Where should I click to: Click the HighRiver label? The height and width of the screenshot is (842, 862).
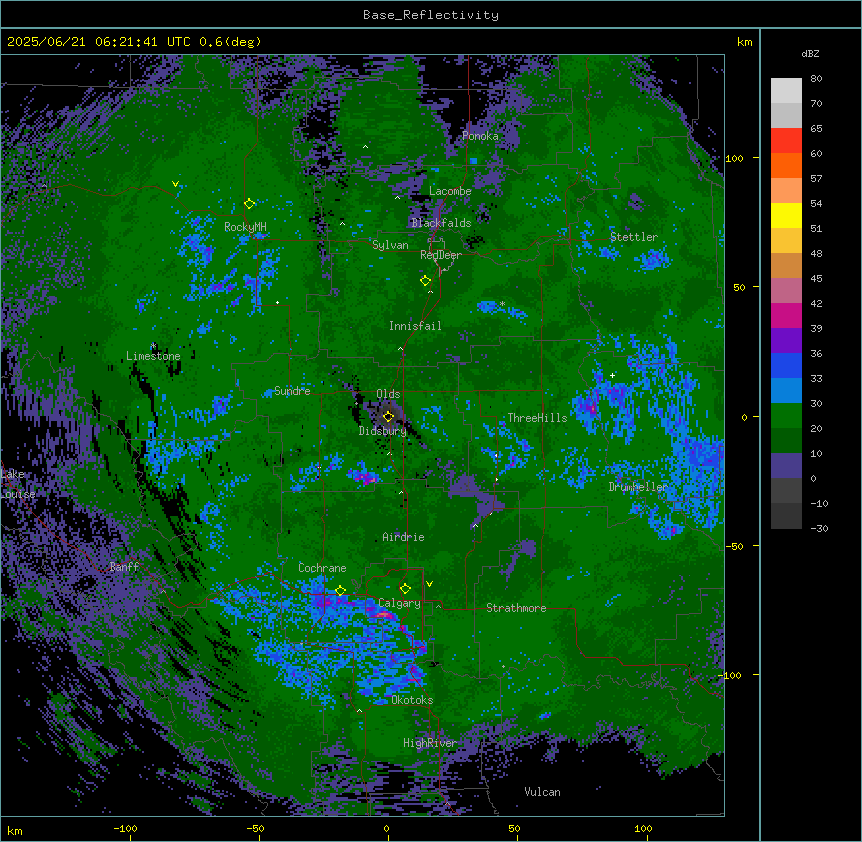coord(430,743)
